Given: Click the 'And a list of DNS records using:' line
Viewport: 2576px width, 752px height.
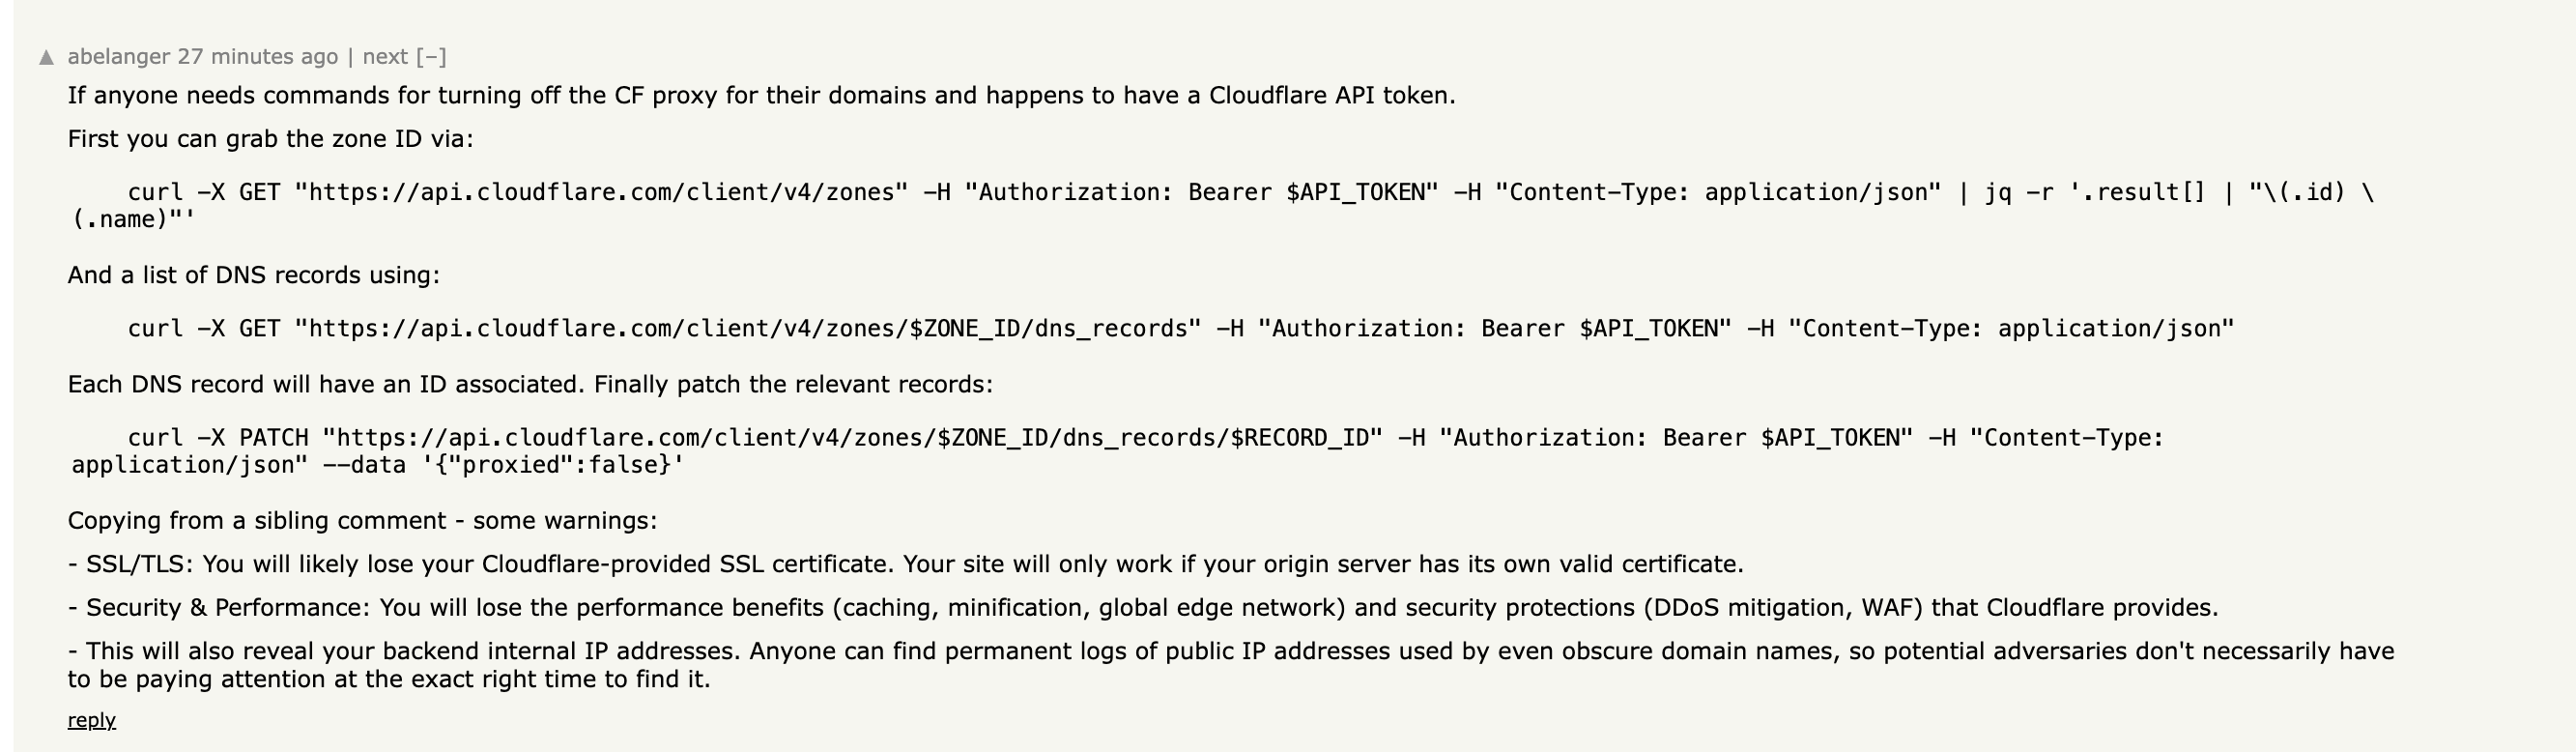Looking at the screenshot, I should [x=253, y=275].
